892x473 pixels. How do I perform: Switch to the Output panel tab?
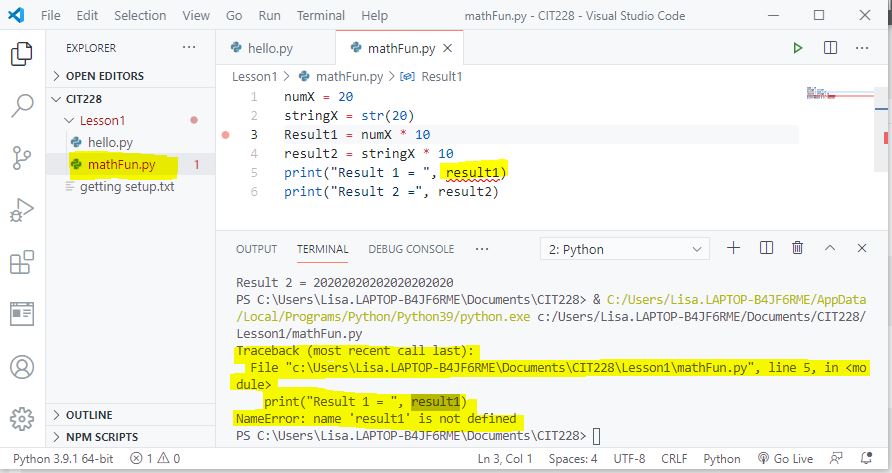pos(256,249)
